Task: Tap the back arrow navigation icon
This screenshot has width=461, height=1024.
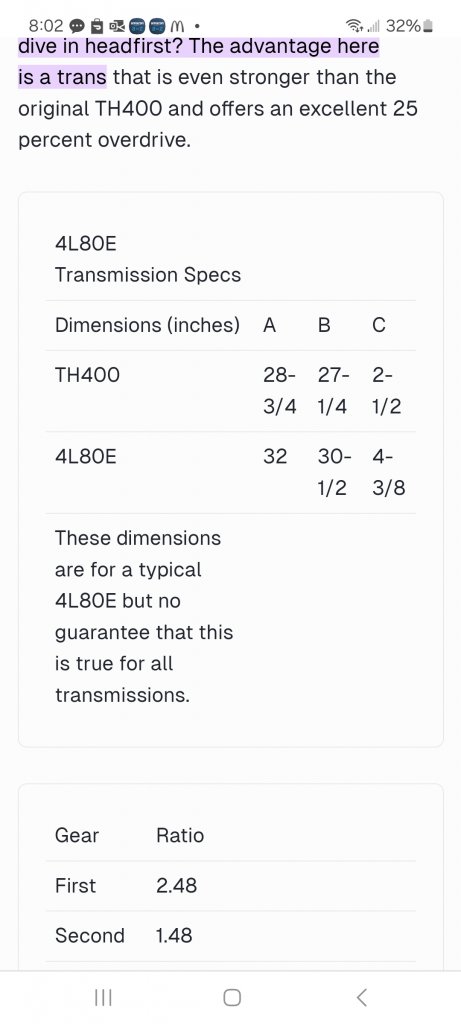Action: point(361,997)
